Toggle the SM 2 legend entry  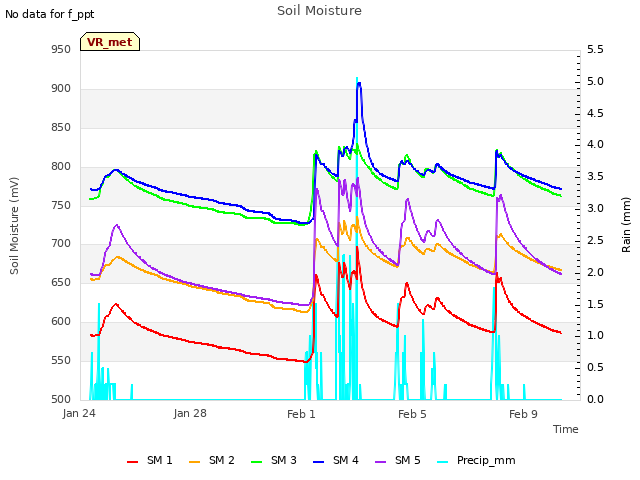[211, 460]
